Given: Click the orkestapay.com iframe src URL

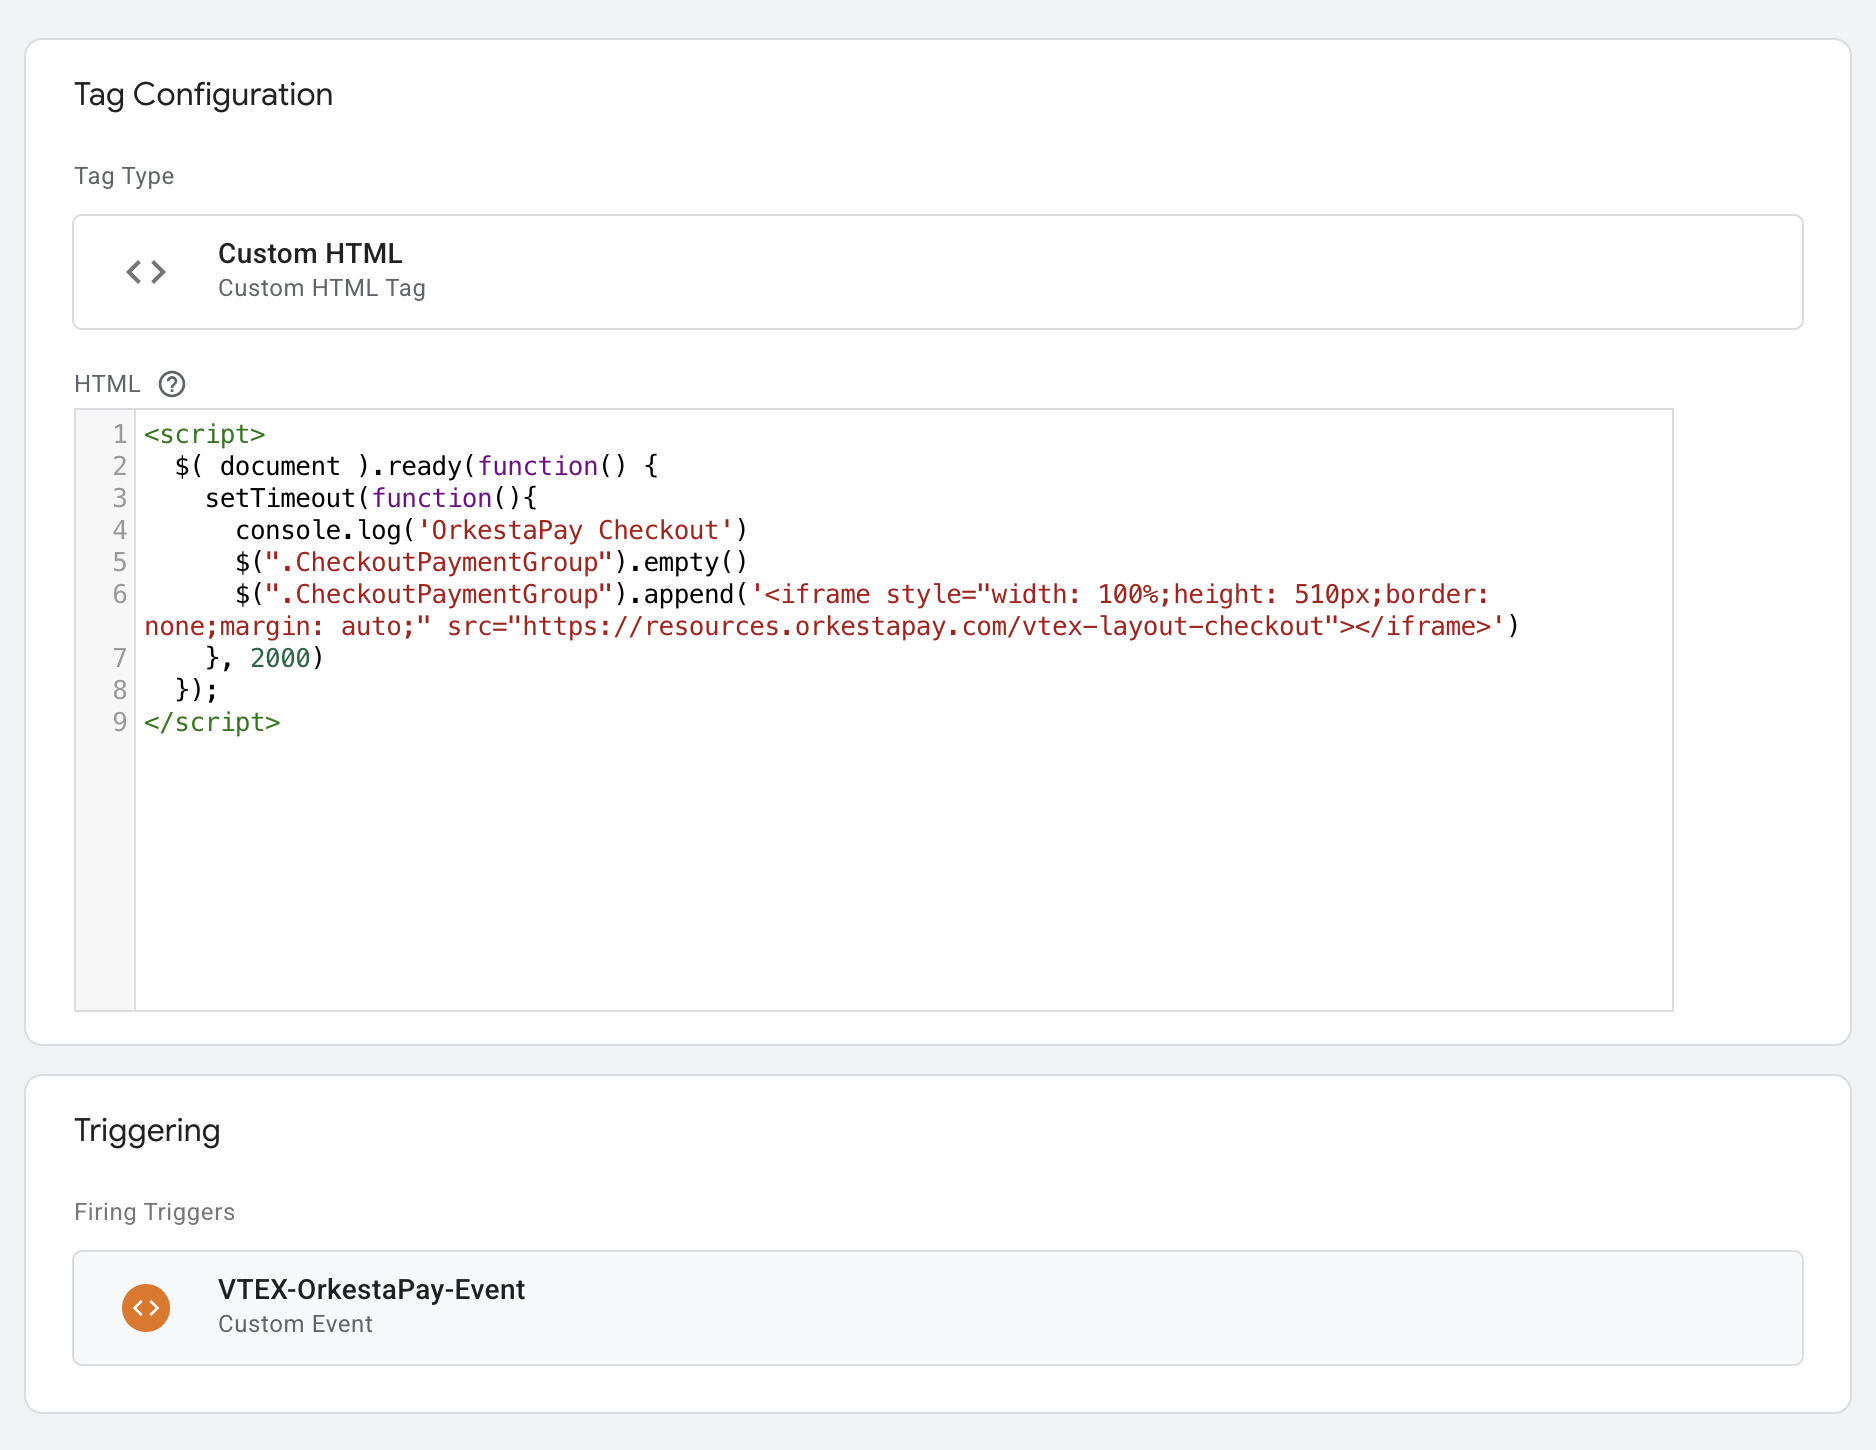Looking at the screenshot, I should [x=923, y=626].
